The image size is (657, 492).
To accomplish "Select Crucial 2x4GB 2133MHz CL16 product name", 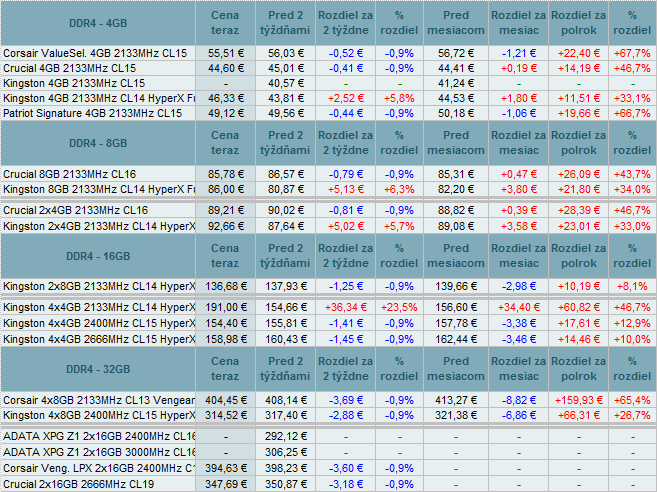I will (75, 210).
